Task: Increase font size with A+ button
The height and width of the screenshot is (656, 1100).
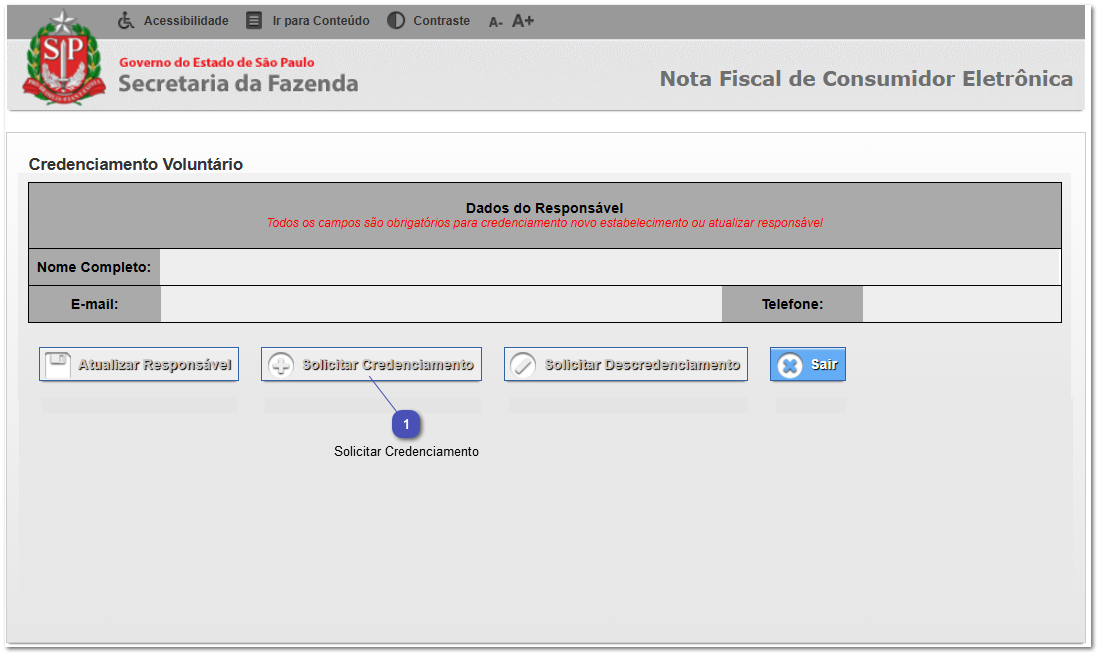Action: click(x=523, y=20)
